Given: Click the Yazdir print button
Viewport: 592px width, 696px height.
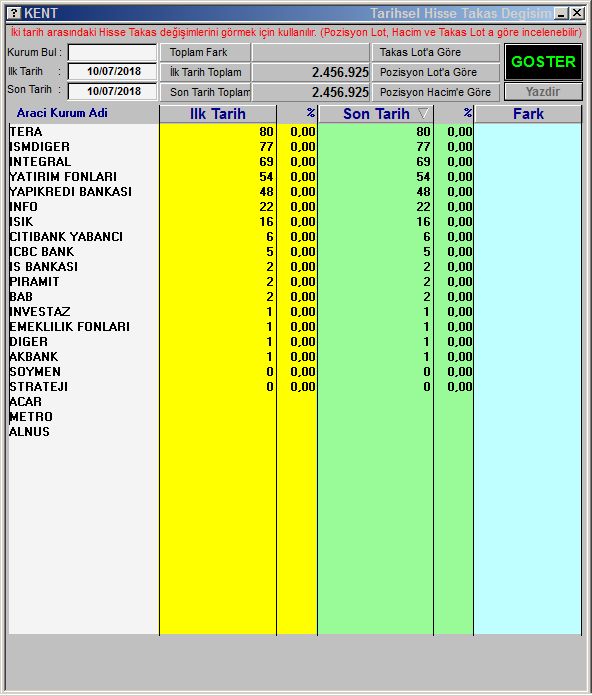Looking at the screenshot, I should click(543, 92).
